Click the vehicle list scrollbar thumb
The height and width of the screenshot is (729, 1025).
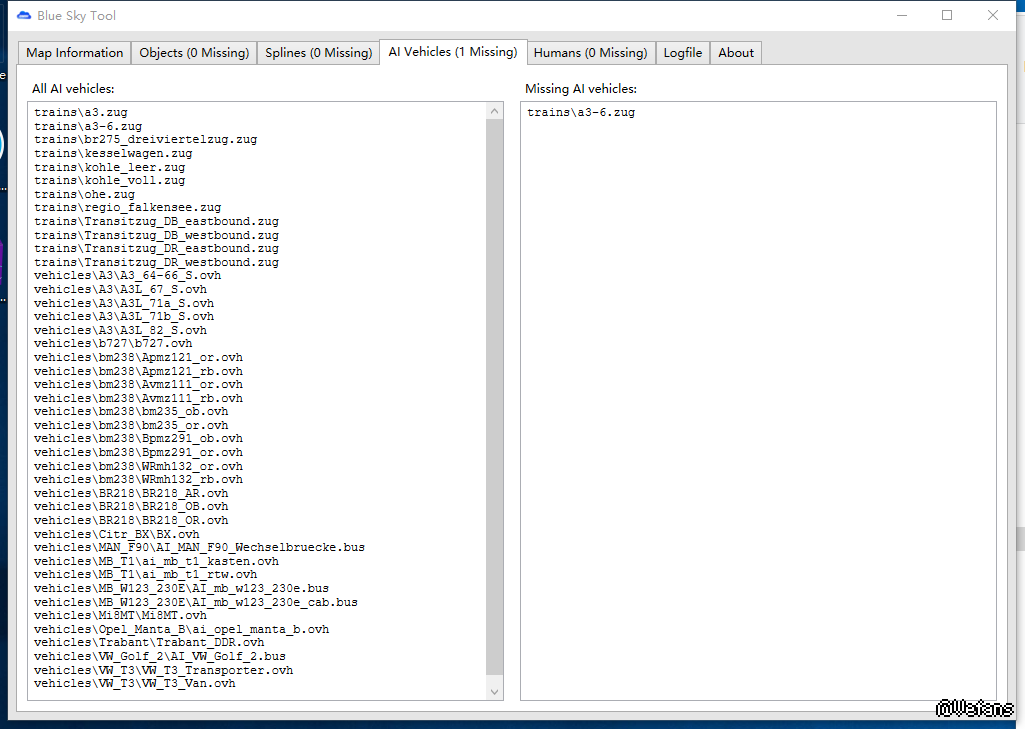tap(495, 398)
